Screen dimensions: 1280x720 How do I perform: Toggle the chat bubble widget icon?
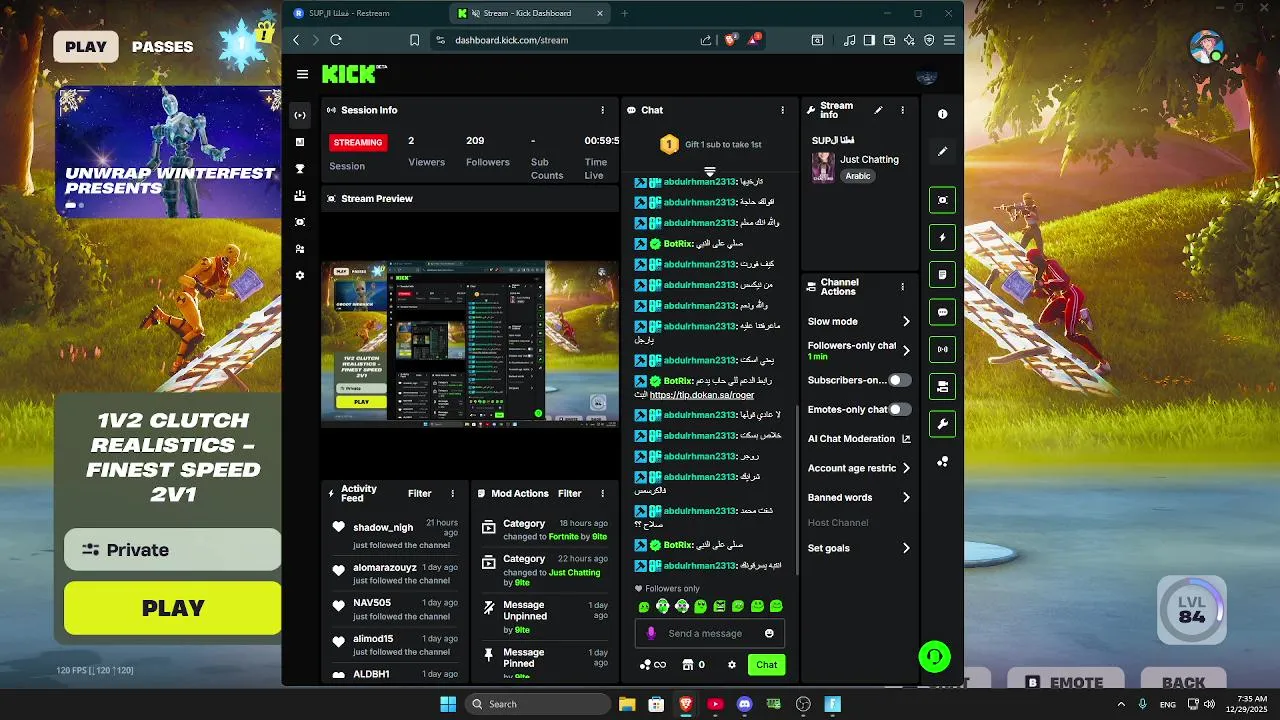(x=942, y=312)
